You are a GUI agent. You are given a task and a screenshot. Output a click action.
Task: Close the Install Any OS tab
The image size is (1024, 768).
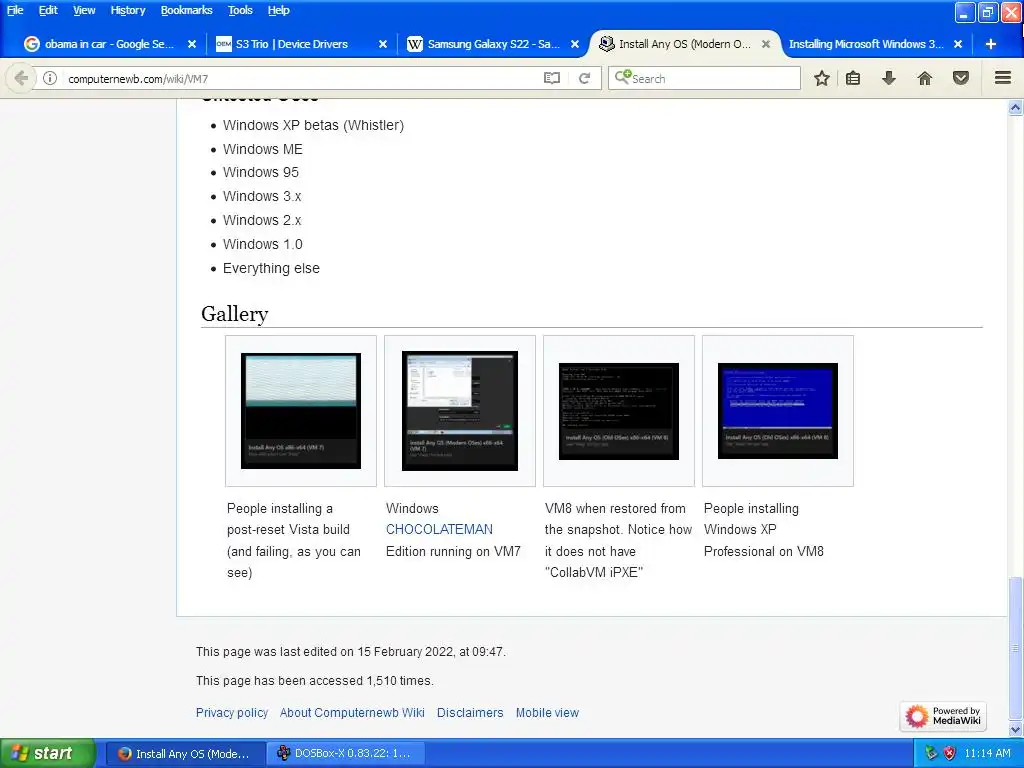tap(766, 44)
